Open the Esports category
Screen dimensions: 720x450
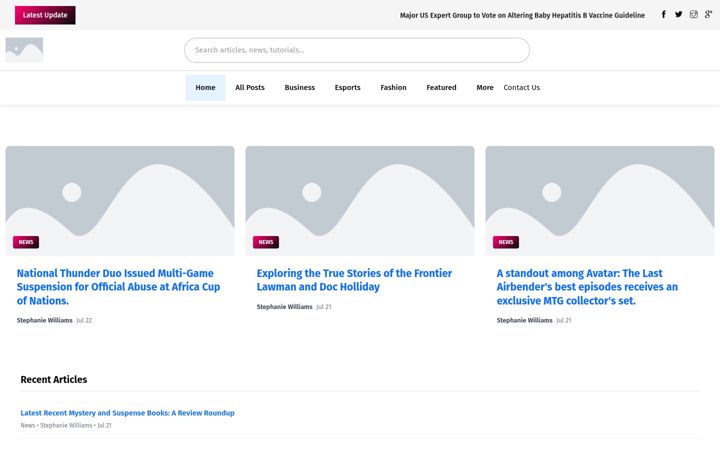pos(348,87)
